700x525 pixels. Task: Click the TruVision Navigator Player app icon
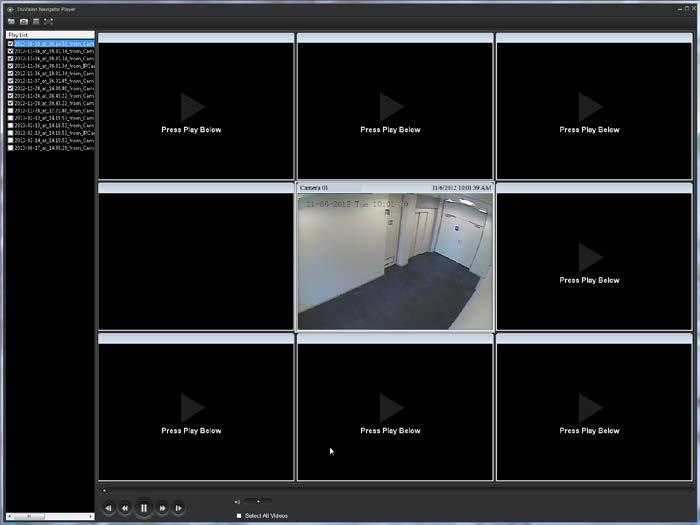(11, 9)
